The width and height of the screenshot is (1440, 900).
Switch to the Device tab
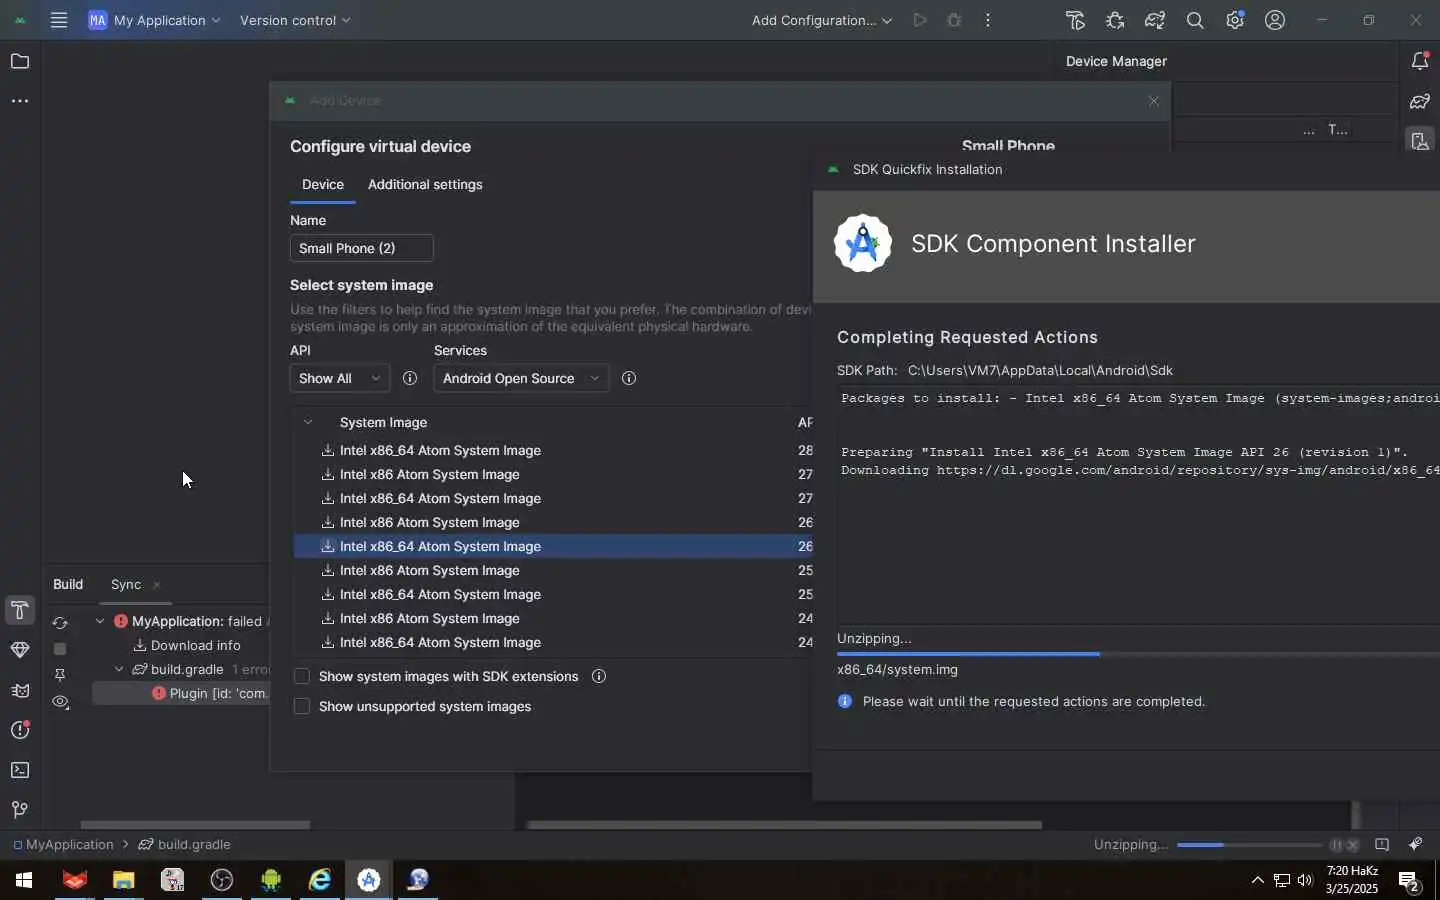[x=323, y=185]
